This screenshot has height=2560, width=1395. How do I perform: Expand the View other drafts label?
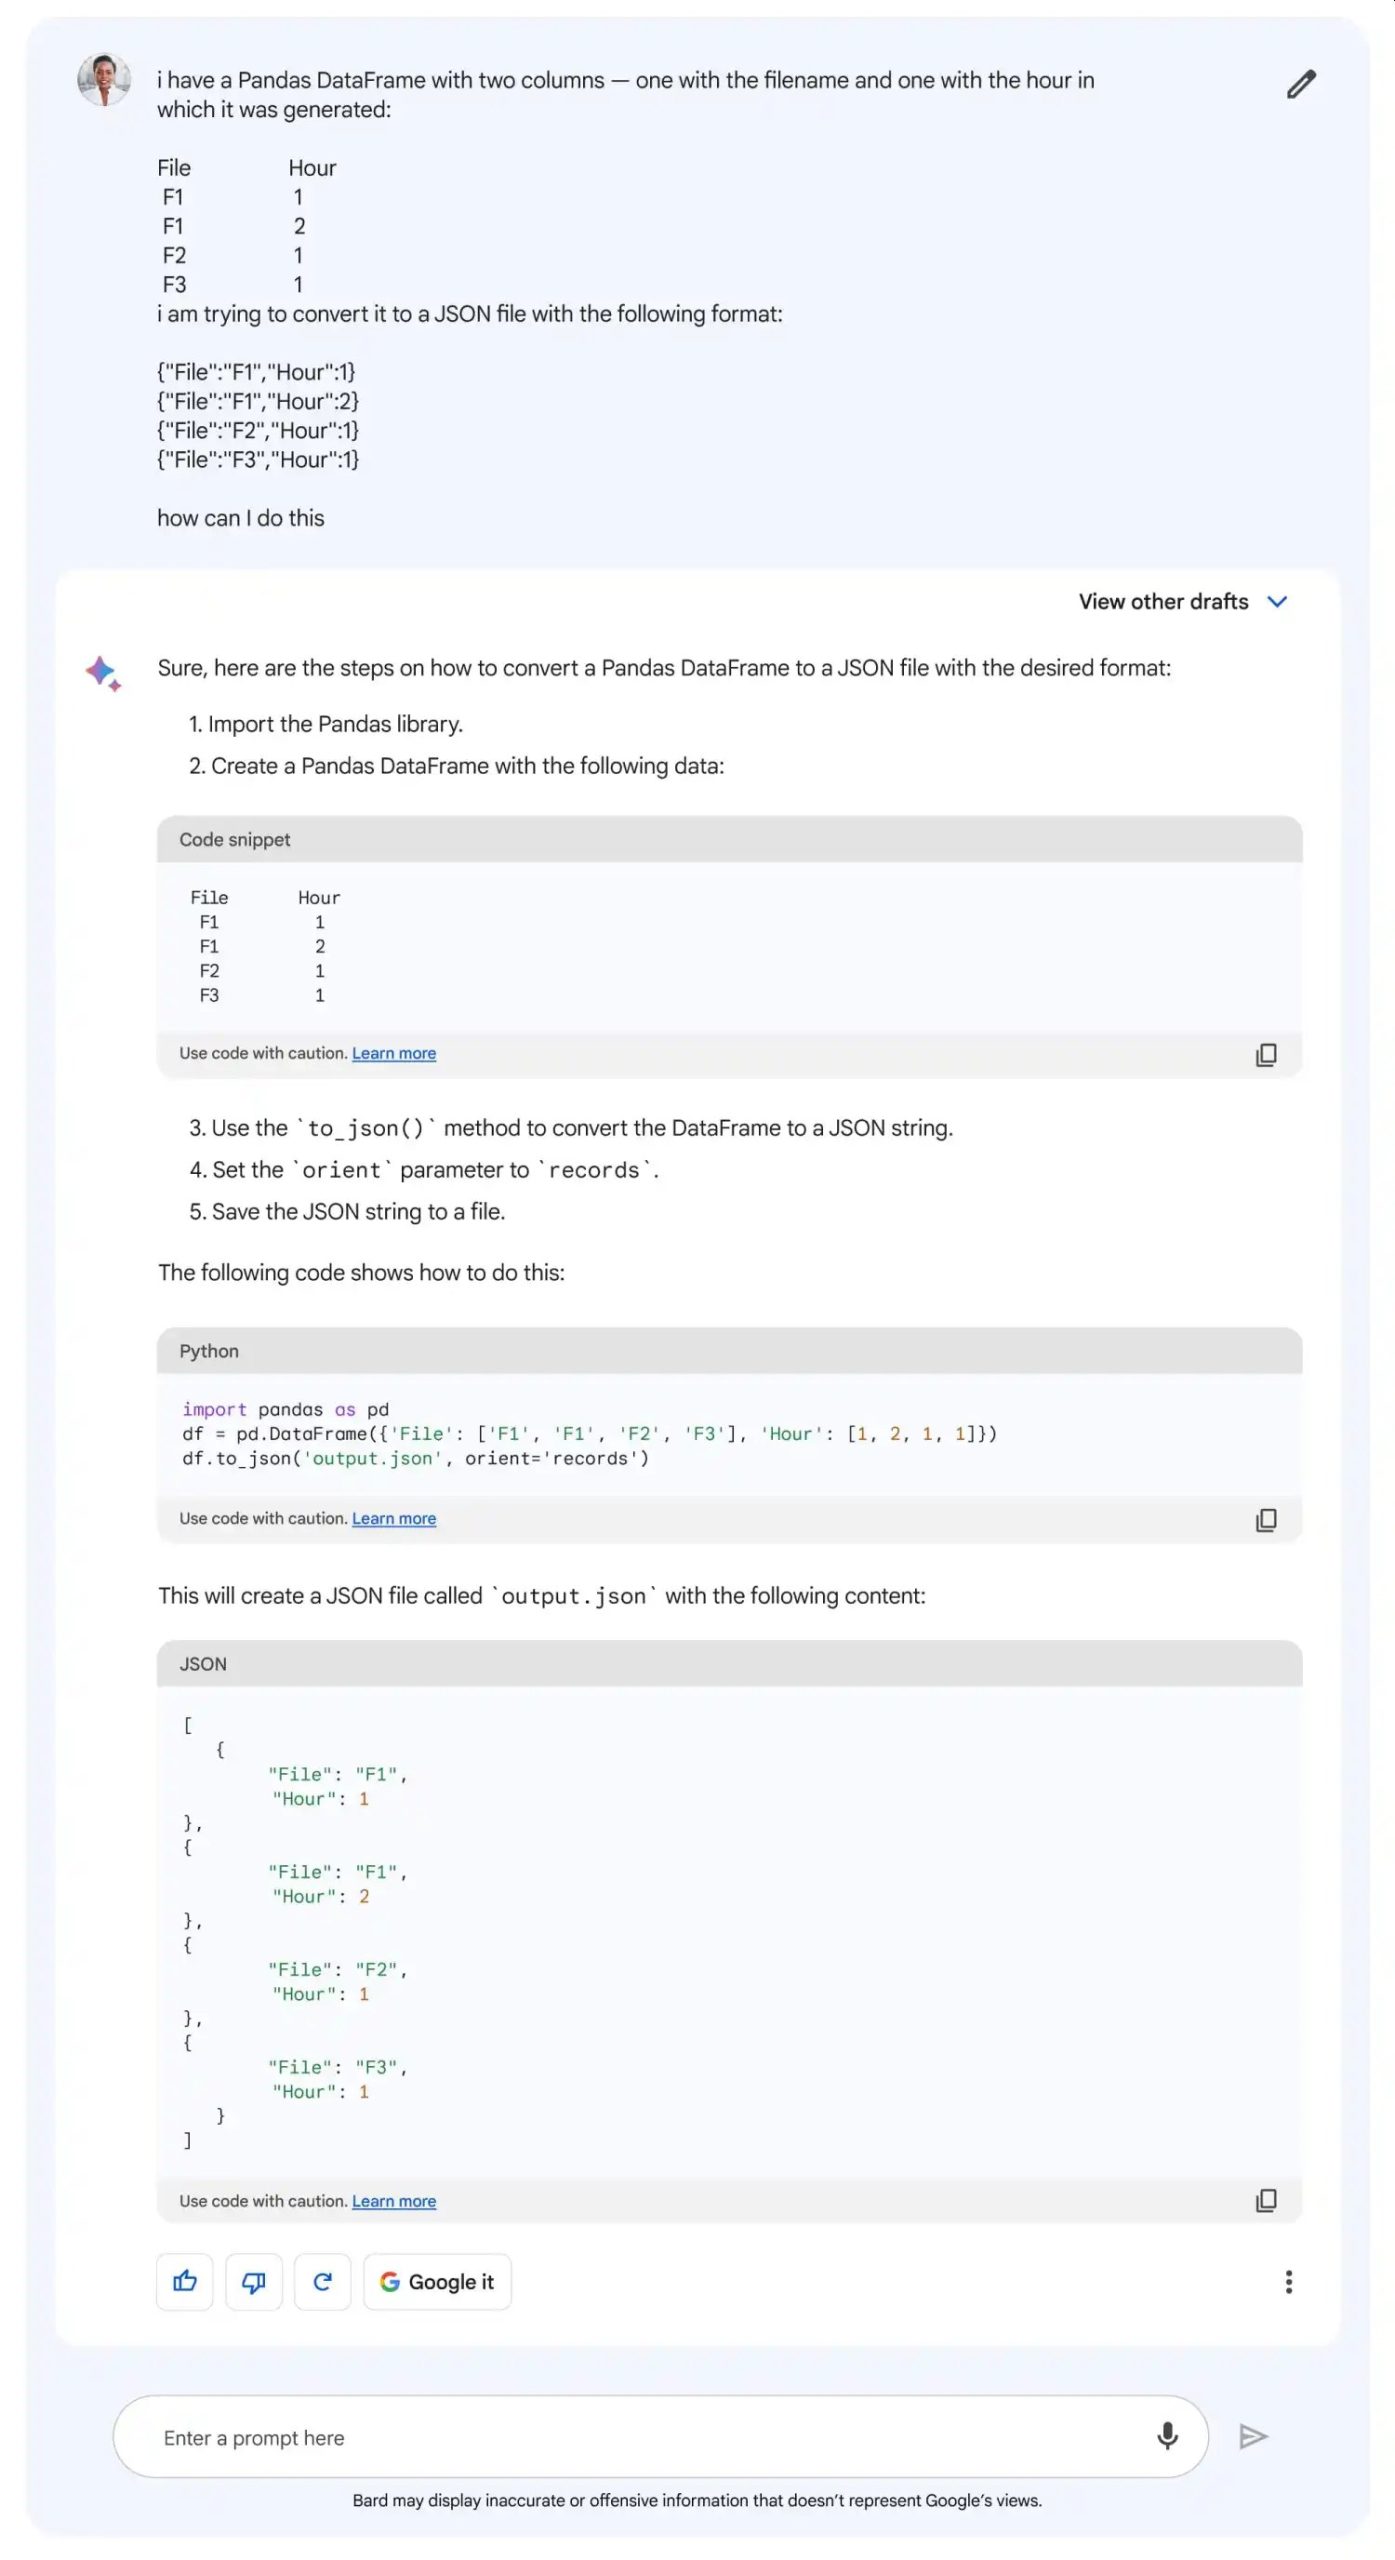pyautogui.click(x=1163, y=601)
